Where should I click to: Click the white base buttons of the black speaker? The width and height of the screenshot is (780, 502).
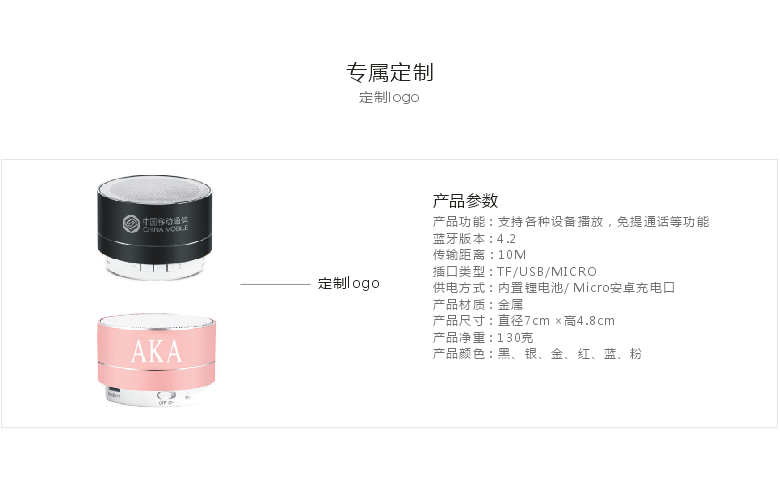pyautogui.click(x=155, y=268)
